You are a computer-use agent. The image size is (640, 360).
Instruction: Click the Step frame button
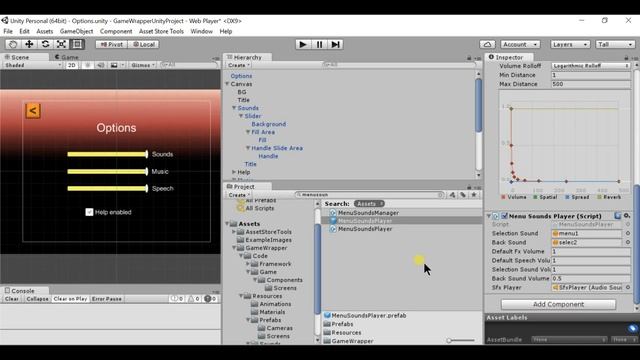[x=335, y=44]
